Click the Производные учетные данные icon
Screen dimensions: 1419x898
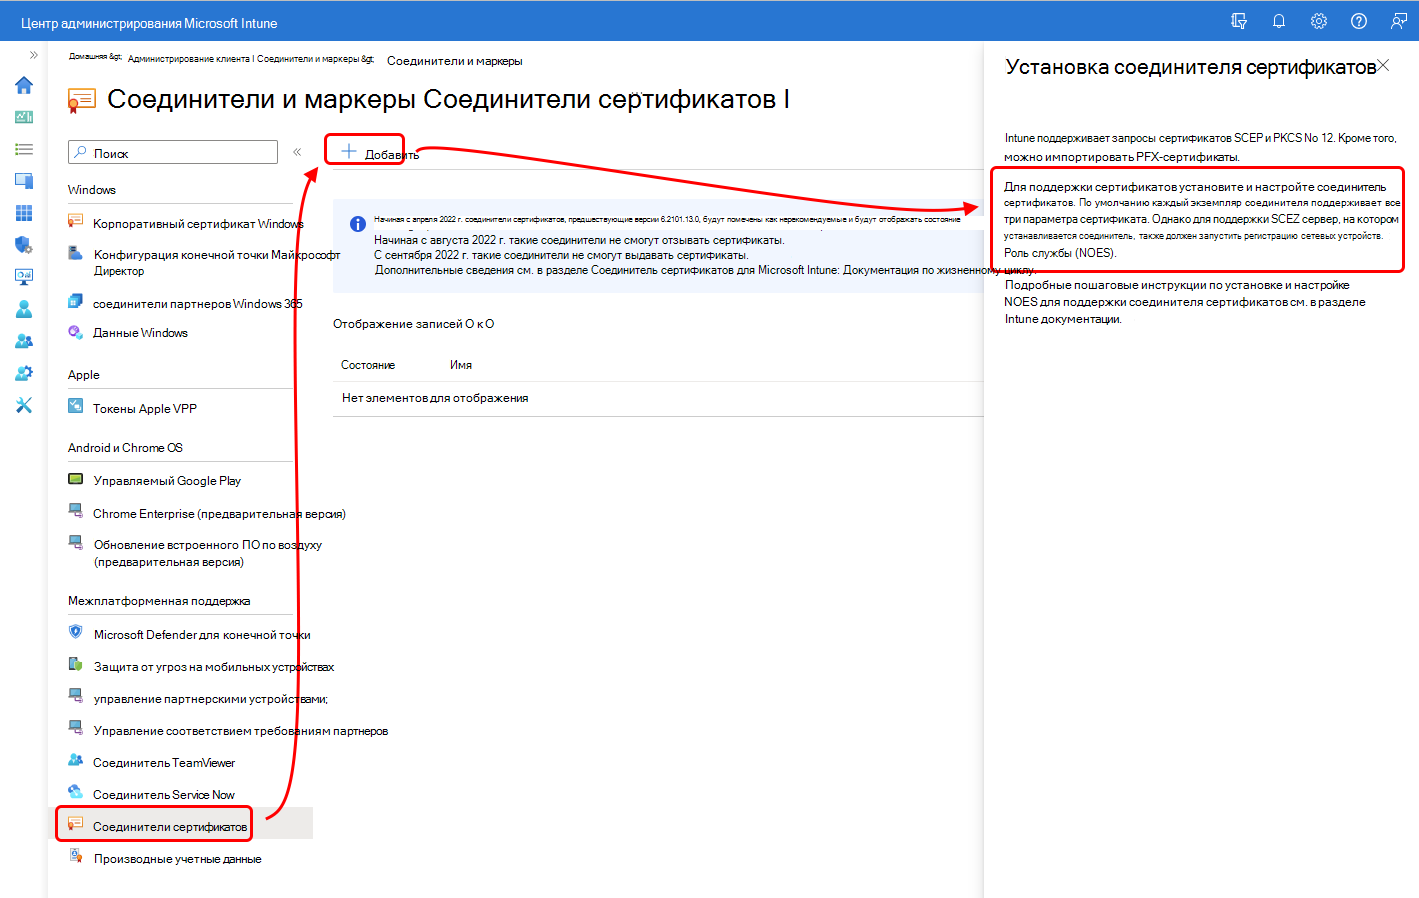click(x=75, y=856)
